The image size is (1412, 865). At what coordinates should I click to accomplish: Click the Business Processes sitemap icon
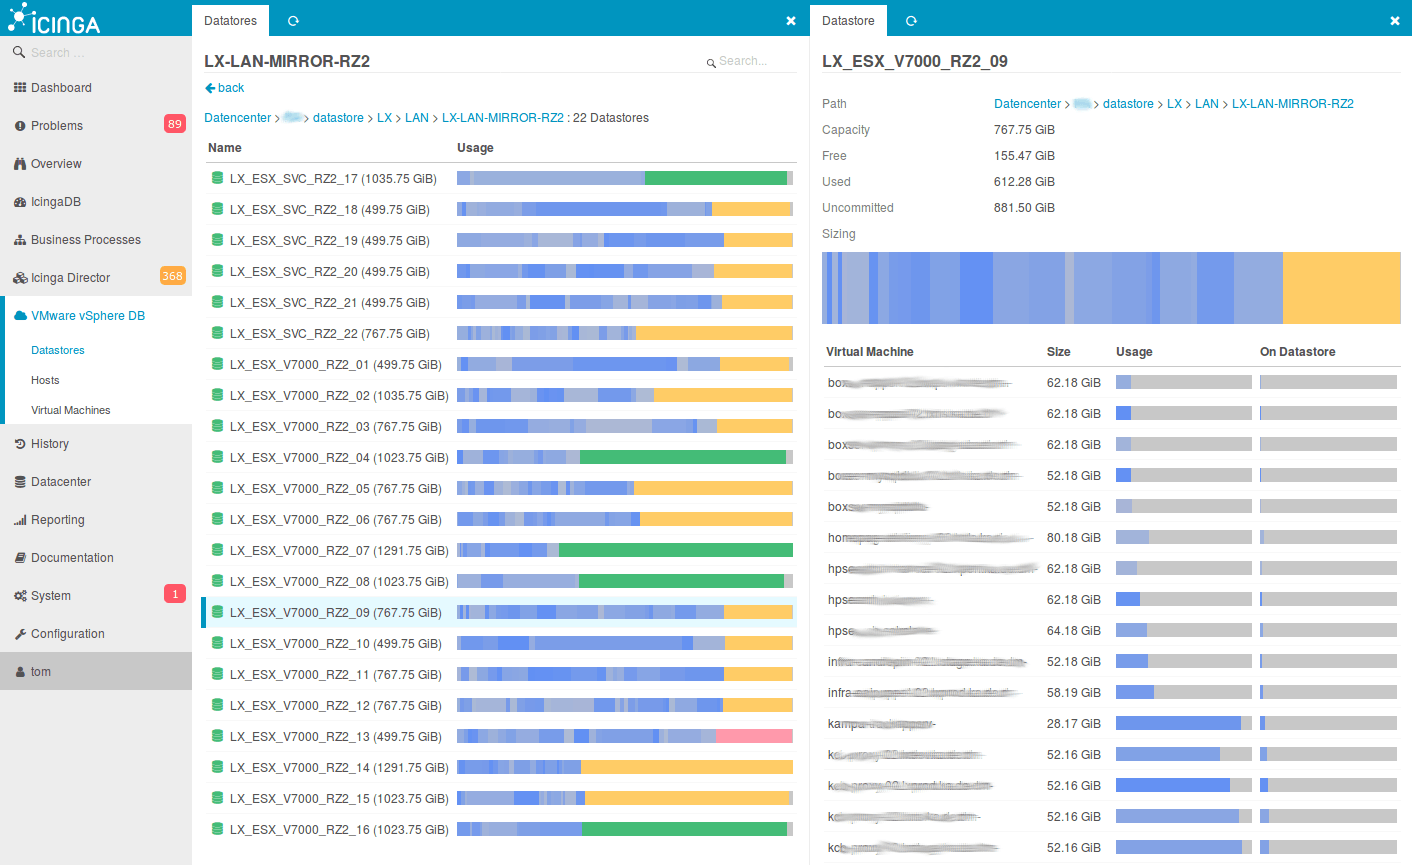pyautogui.click(x=20, y=240)
